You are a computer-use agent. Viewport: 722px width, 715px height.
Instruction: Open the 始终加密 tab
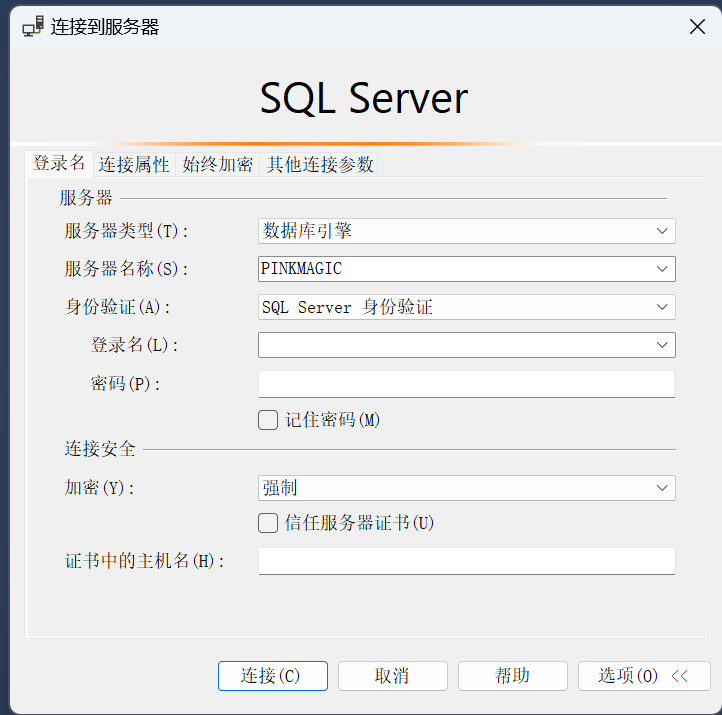[218, 164]
